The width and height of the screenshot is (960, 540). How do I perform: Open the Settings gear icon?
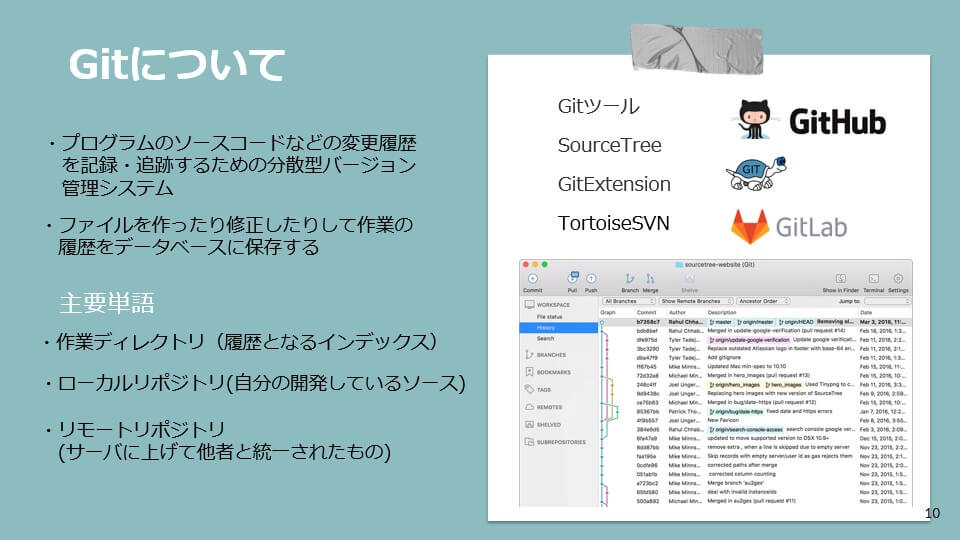pyautogui.click(x=898, y=278)
